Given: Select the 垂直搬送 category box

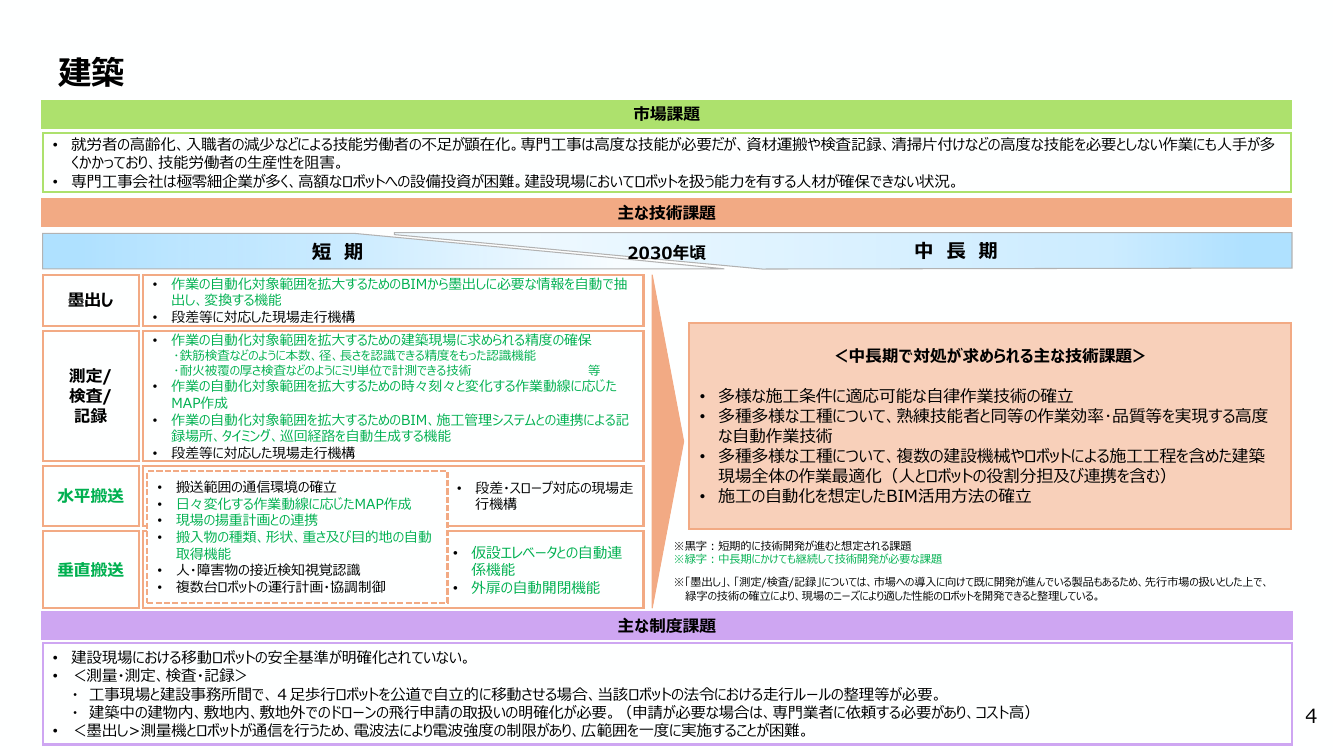Looking at the screenshot, I should [x=91, y=570].
